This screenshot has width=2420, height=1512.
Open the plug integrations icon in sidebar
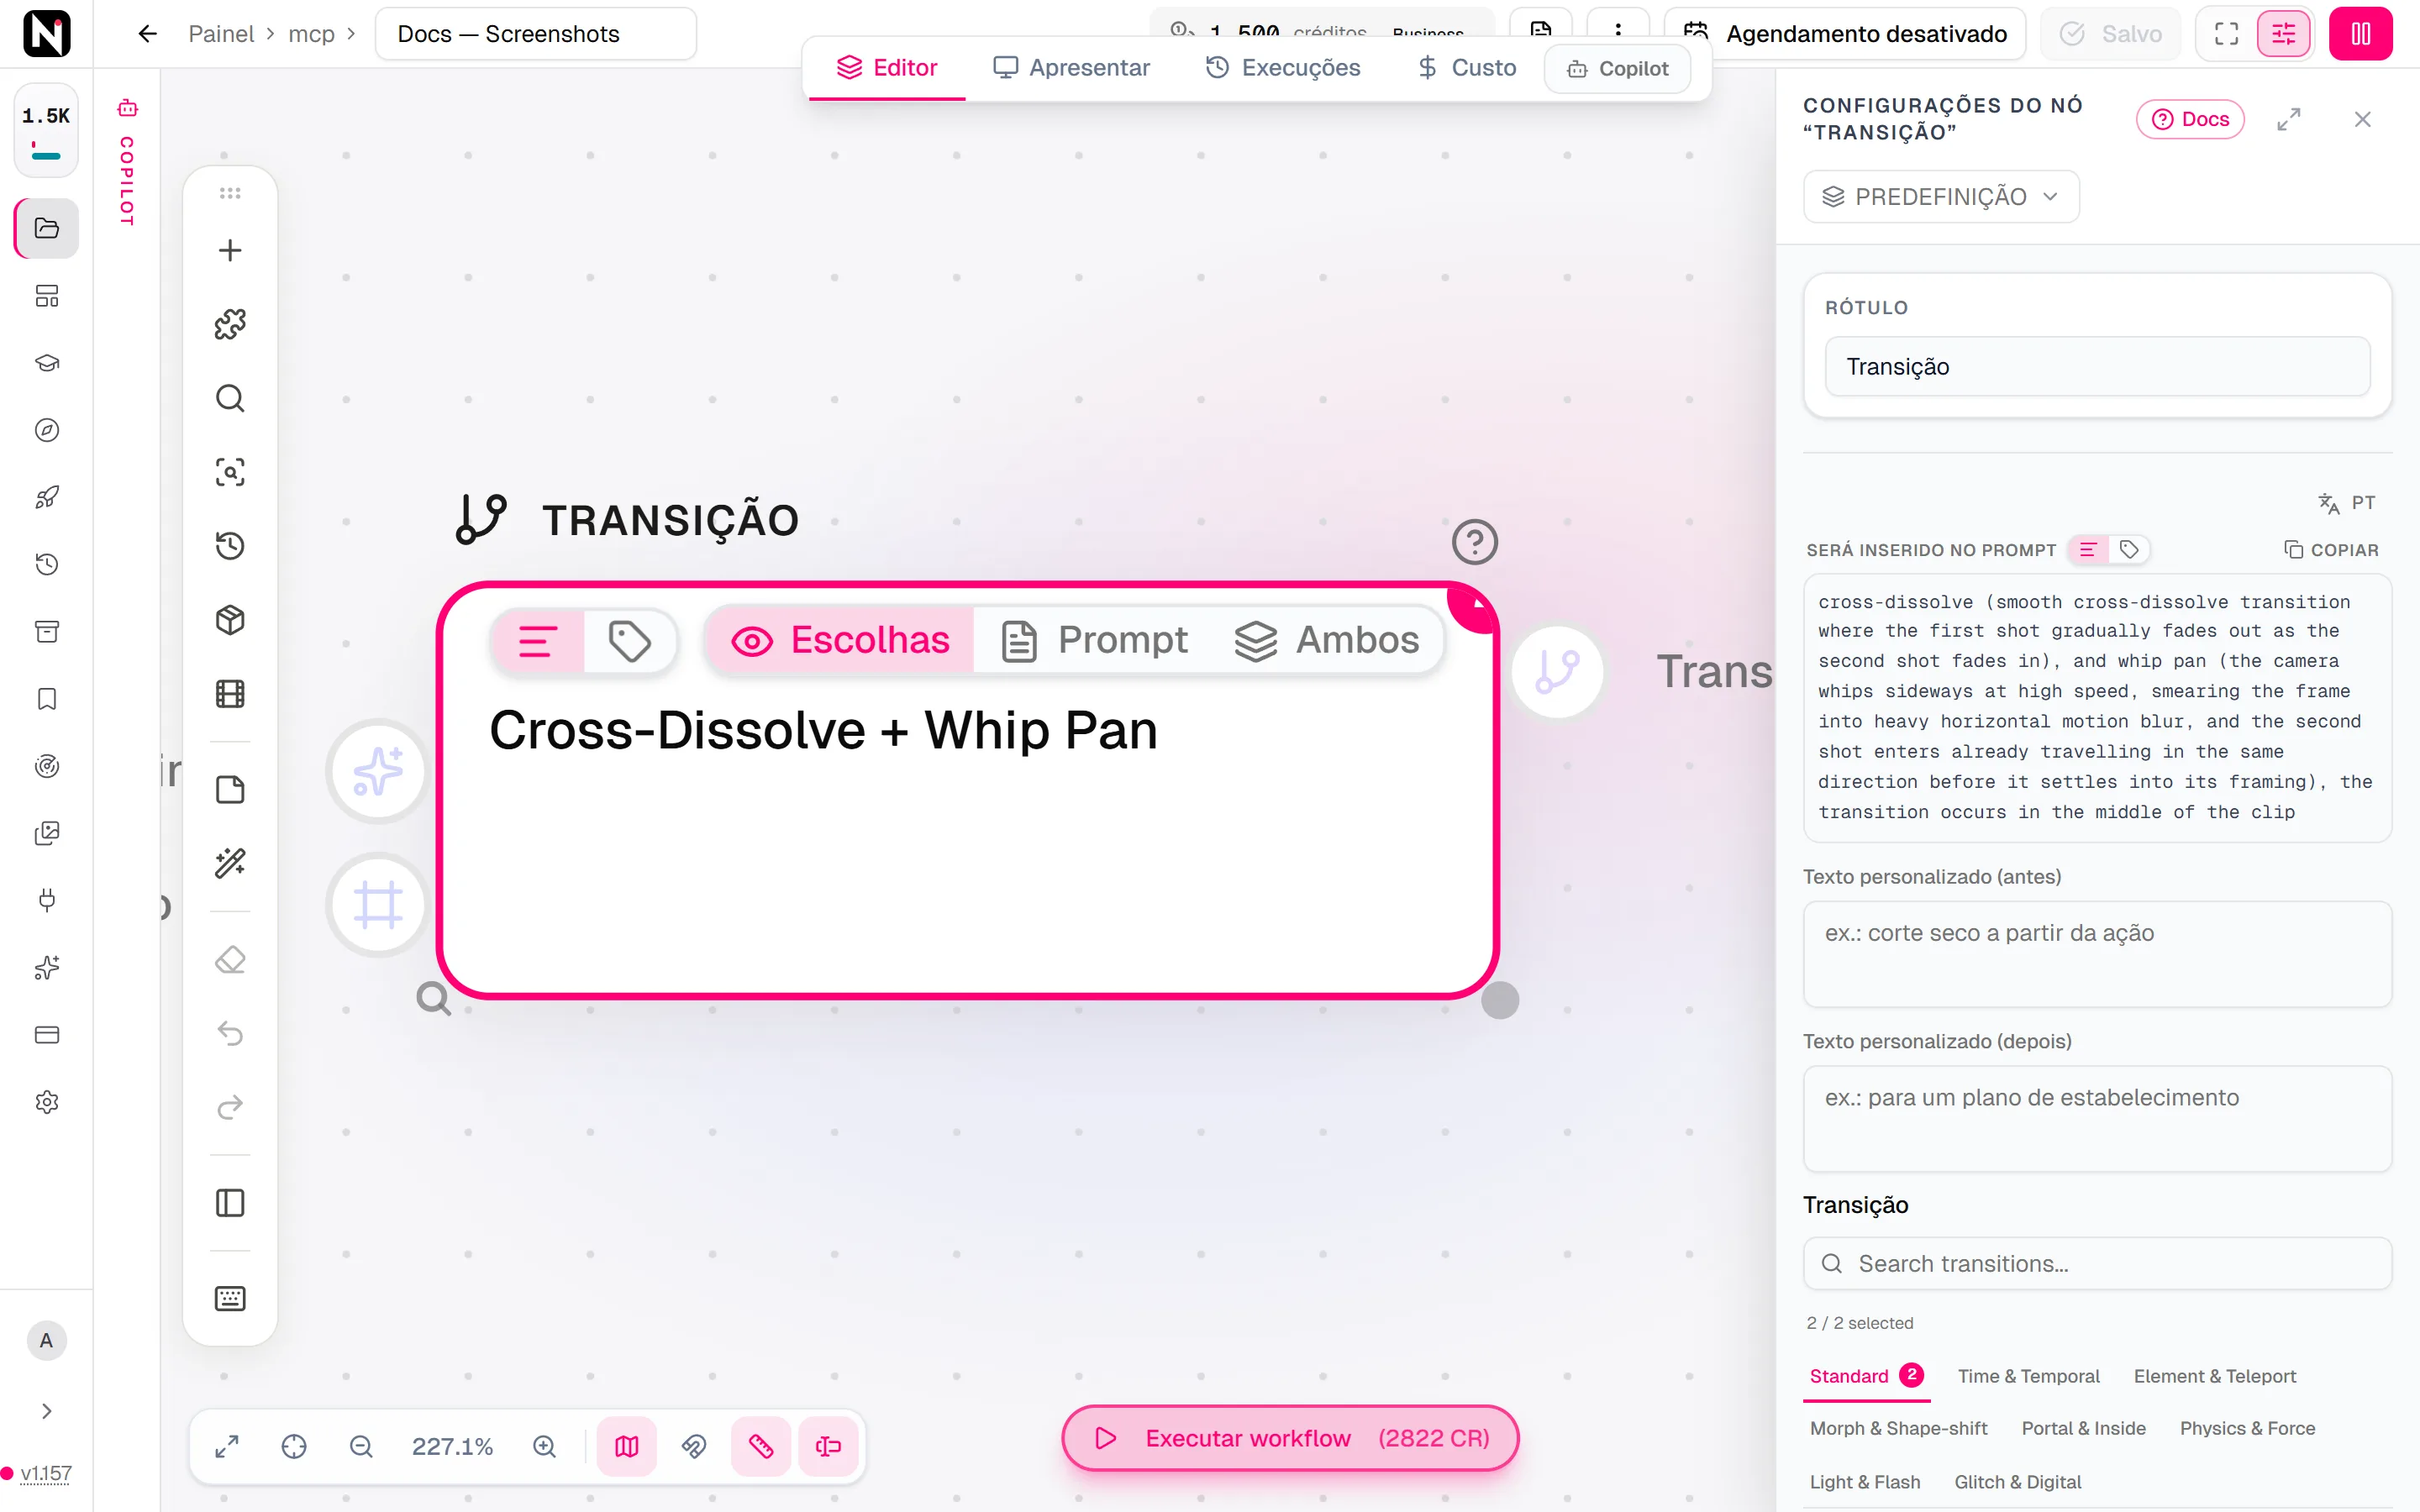47,900
